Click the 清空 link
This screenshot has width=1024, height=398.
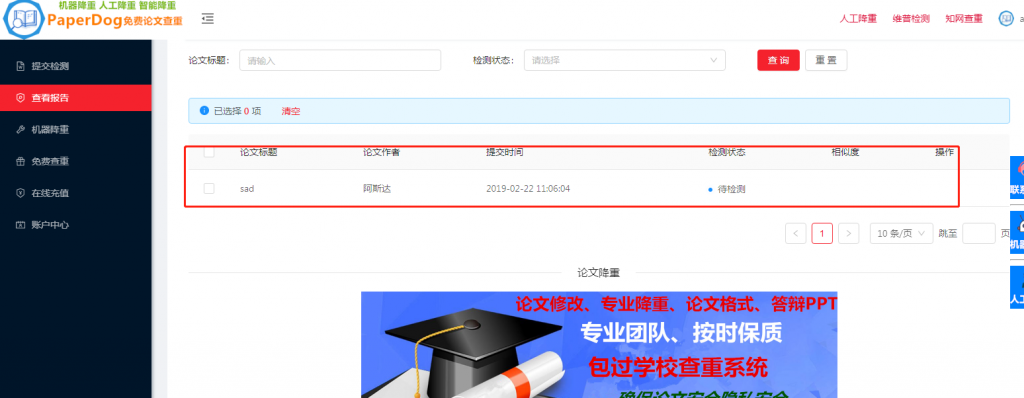291,111
